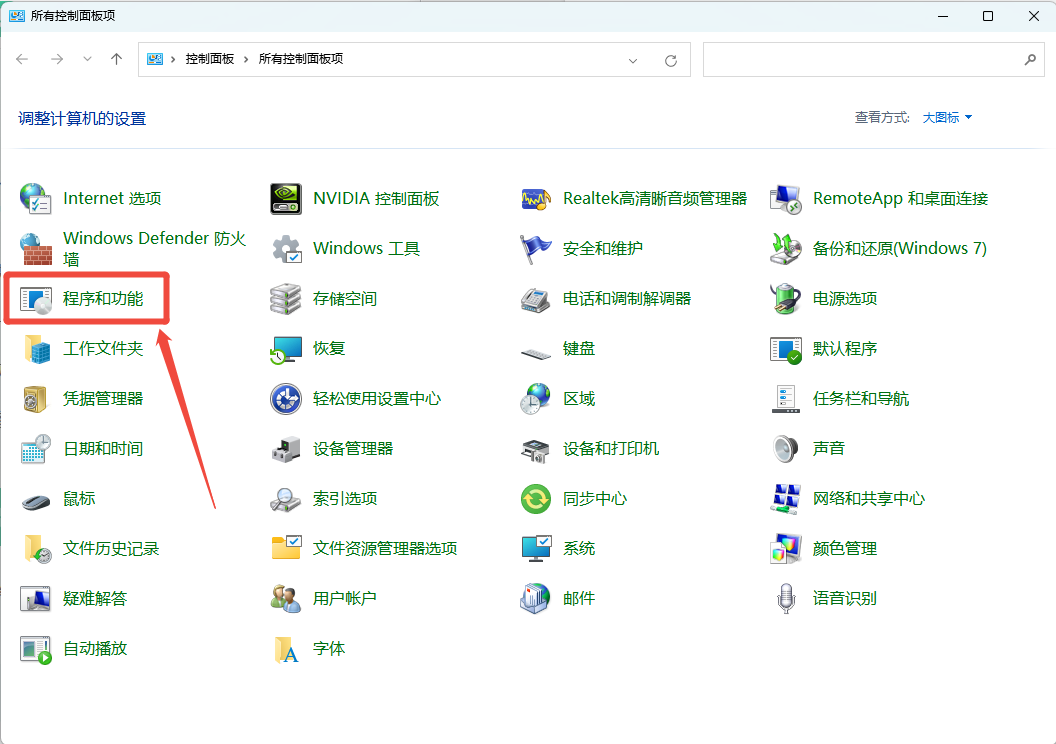Click the 语音识别 microphone icon
The width and height of the screenshot is (1056, 744).
coord(785,599)
